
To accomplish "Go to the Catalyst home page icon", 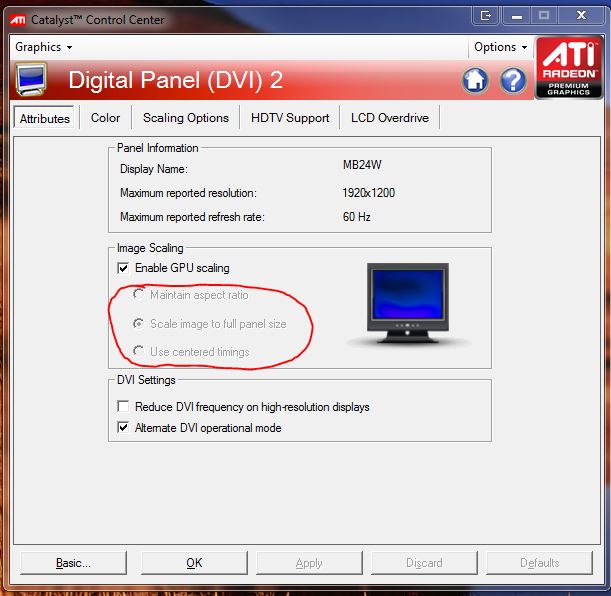I will coord(475,80).
